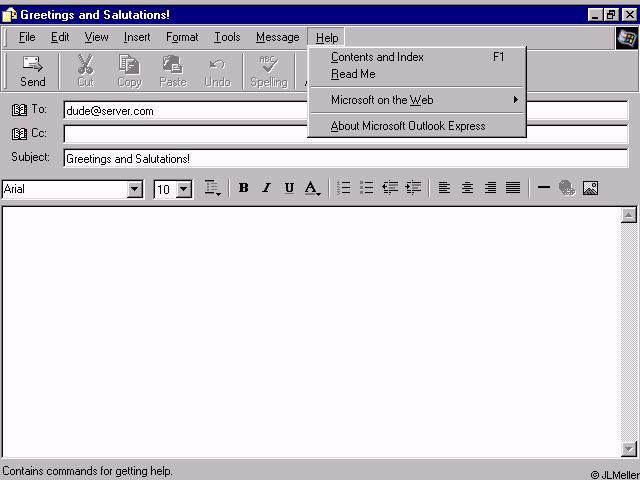
Task: Toggle Bold formatting
Action: 244,188
